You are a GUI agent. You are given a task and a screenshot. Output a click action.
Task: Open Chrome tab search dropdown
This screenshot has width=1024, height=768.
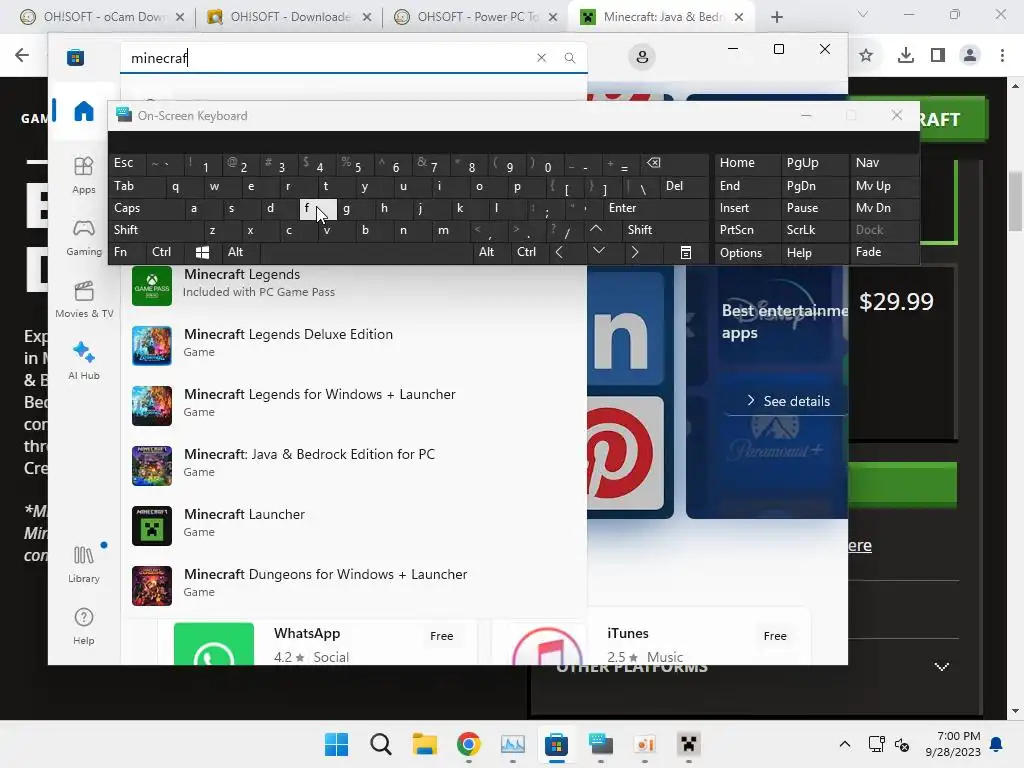coord(863,14)
